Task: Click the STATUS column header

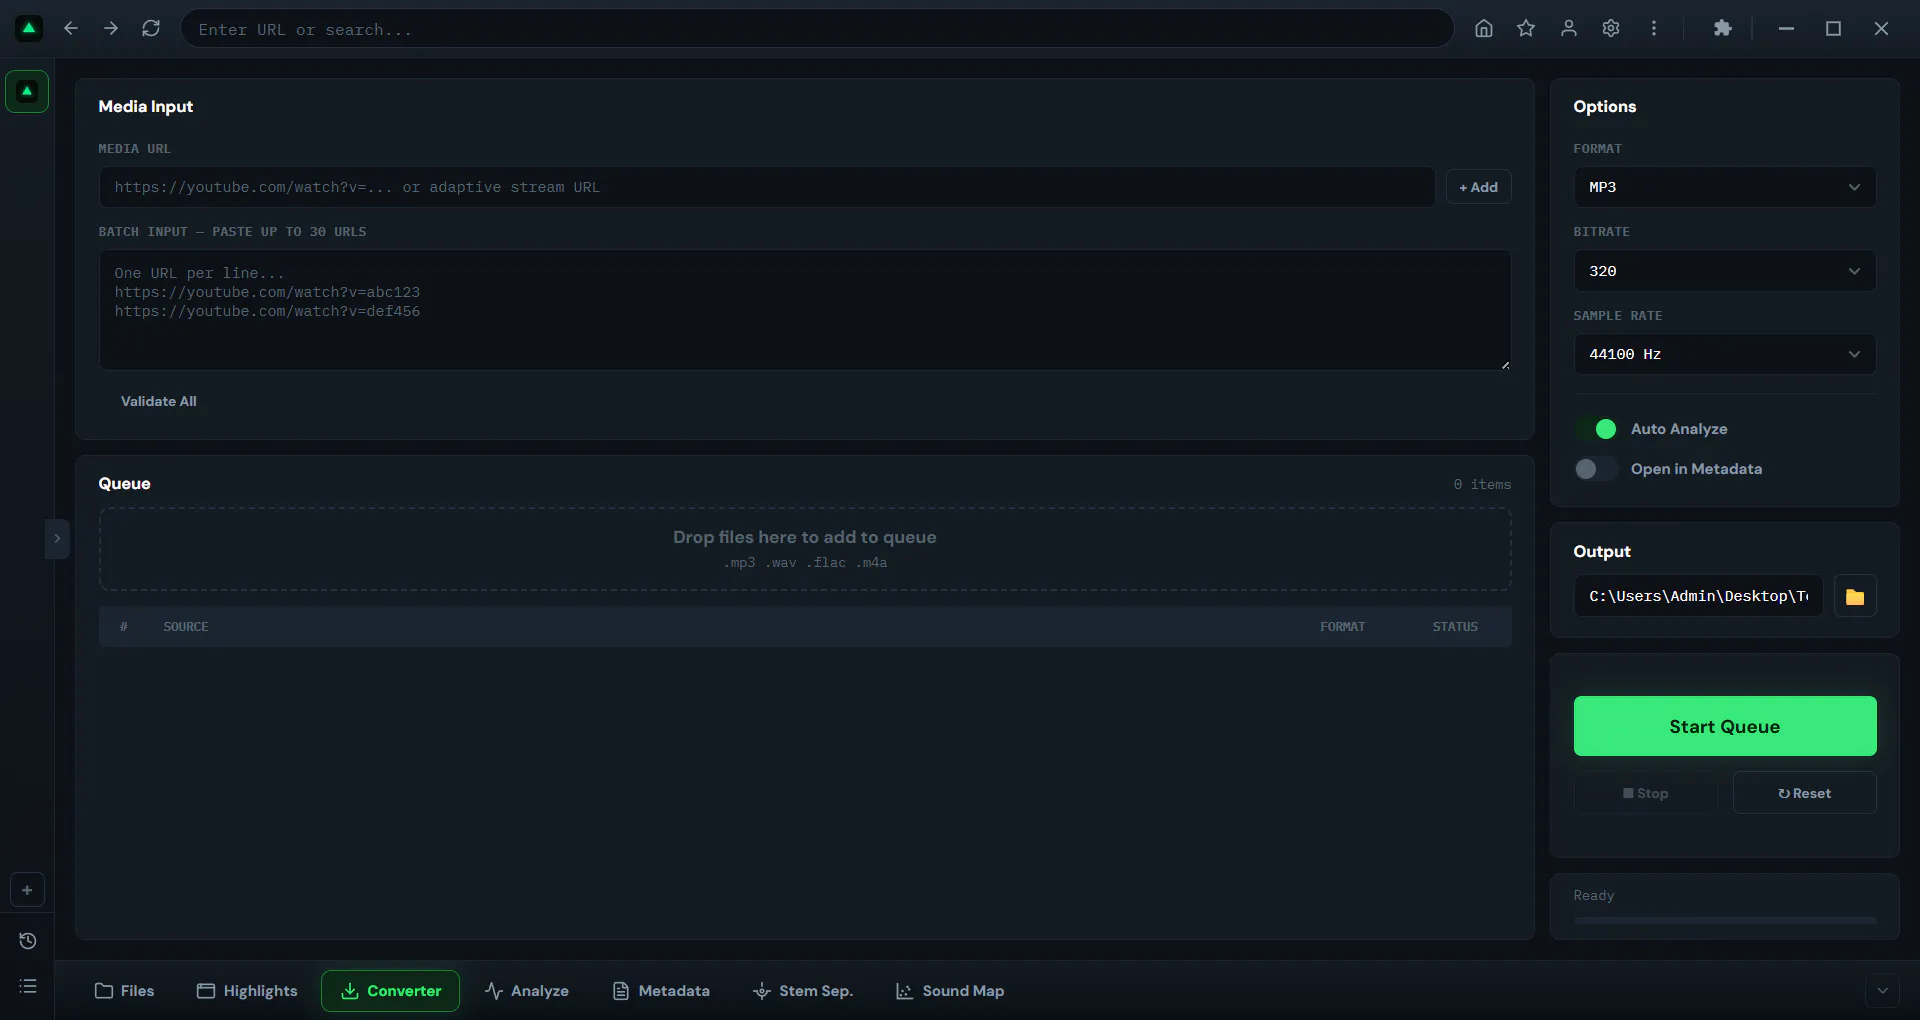Action: [1455, 627]
